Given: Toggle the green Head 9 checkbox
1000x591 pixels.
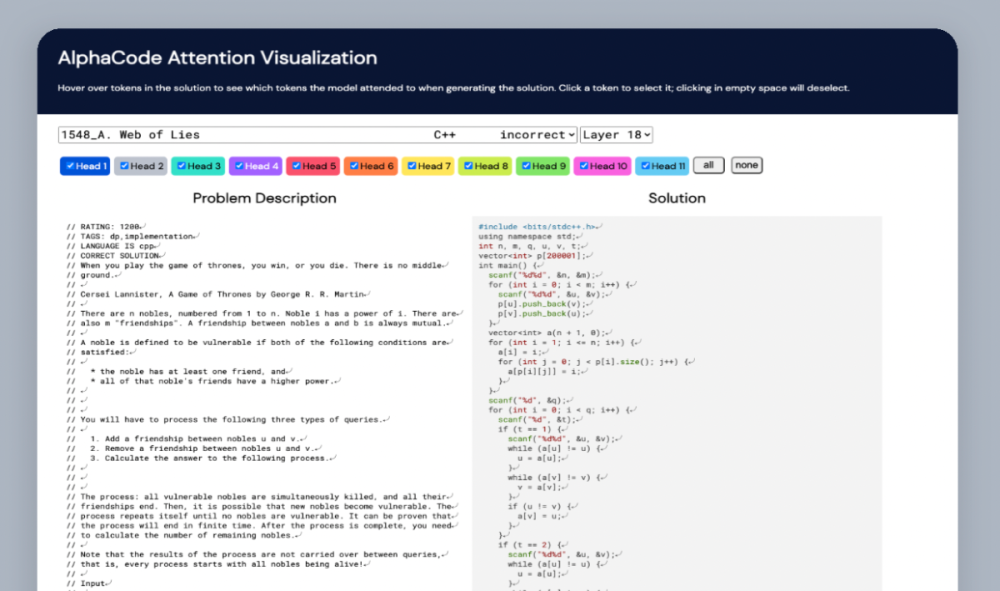Looking at the screenshot, I should (525, 166).
